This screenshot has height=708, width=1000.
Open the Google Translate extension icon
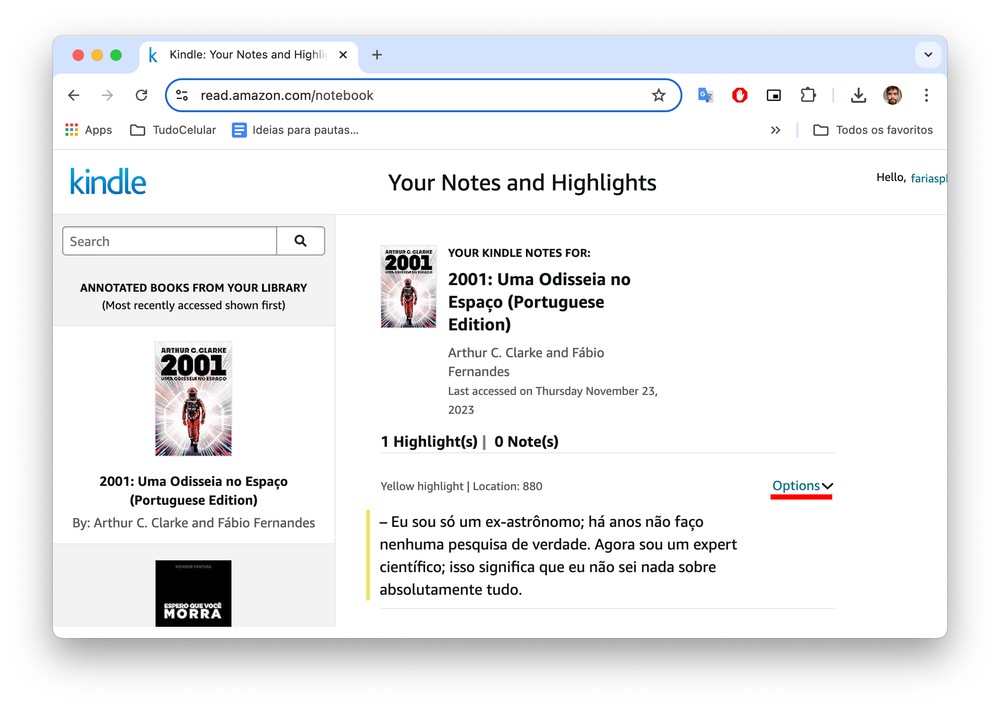(x=705, y=96)
